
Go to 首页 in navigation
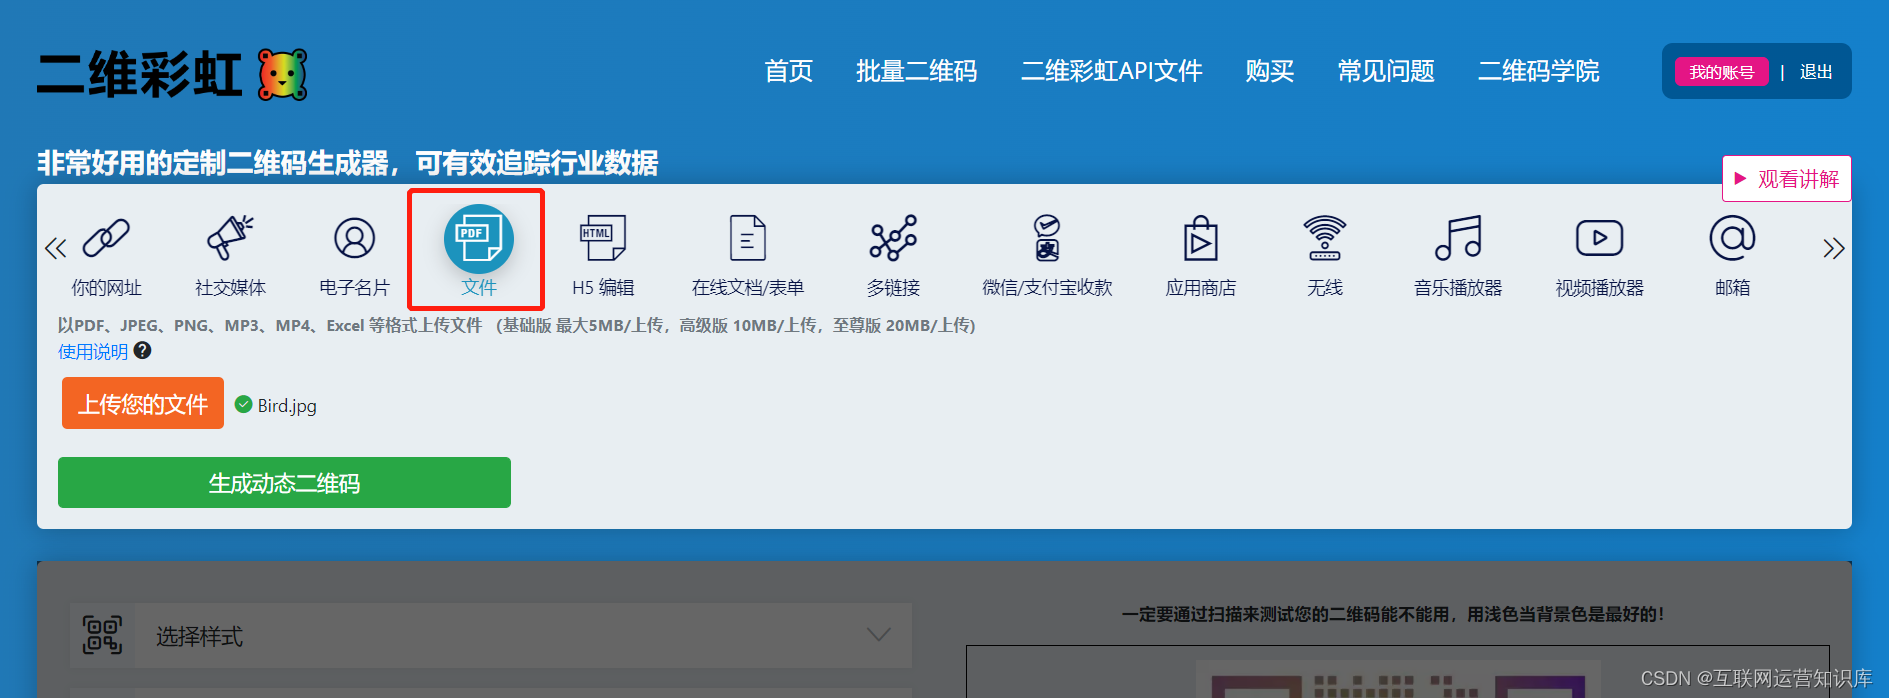788,71
